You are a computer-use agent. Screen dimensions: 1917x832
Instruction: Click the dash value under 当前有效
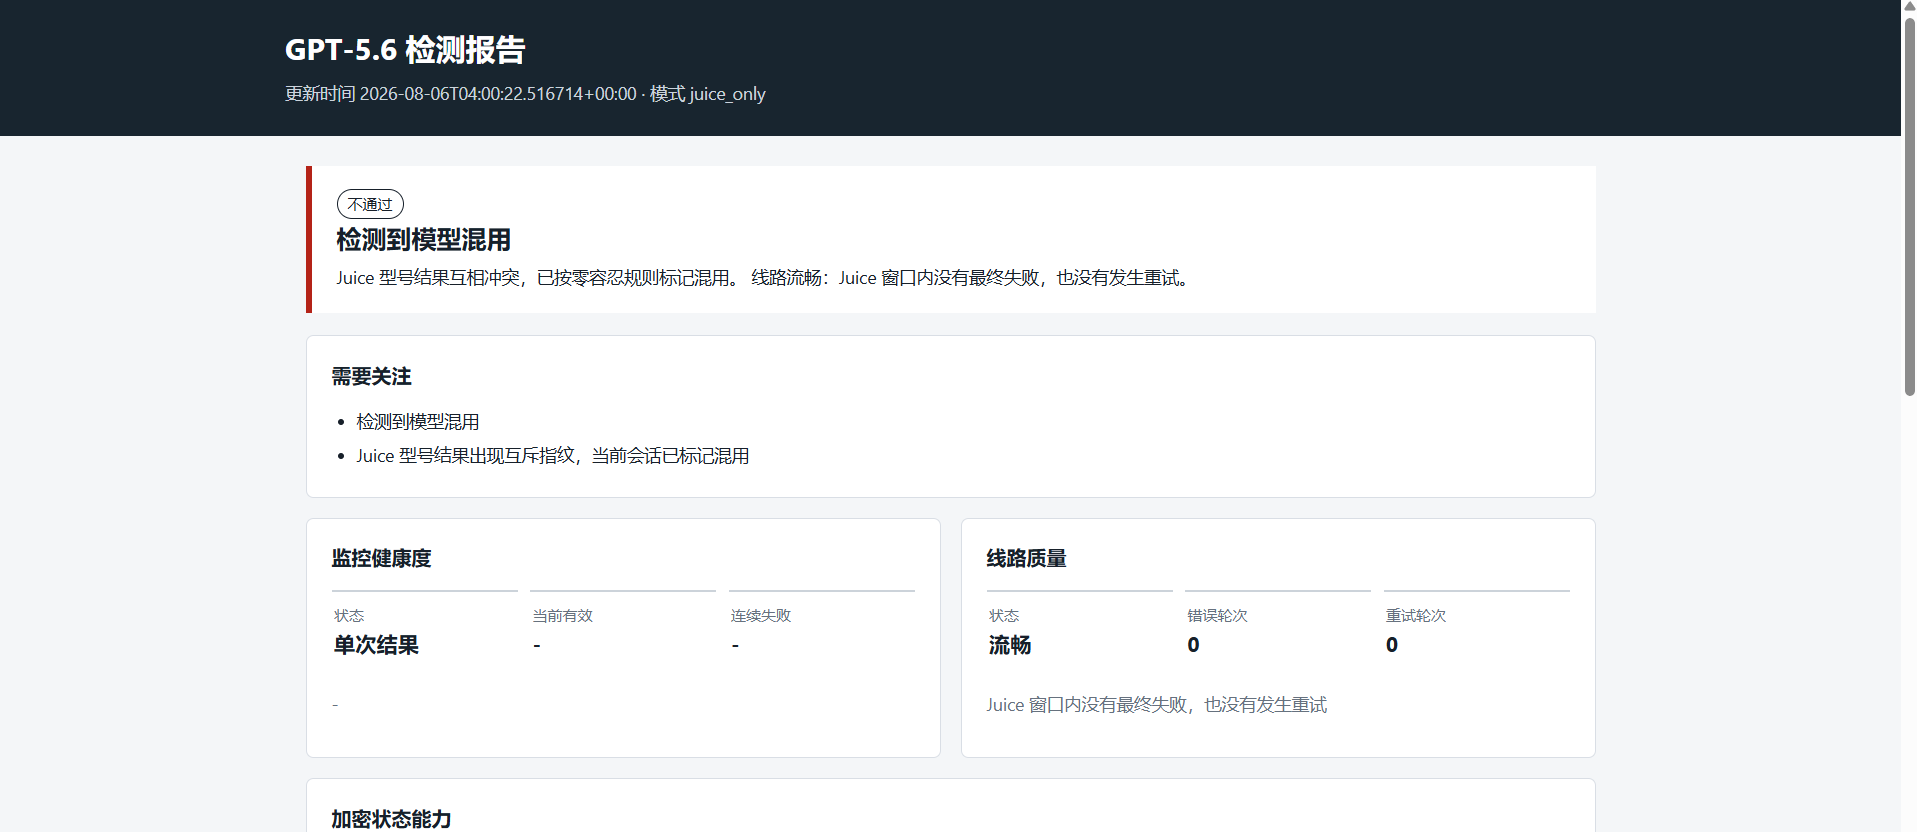(x=537, y=646)
